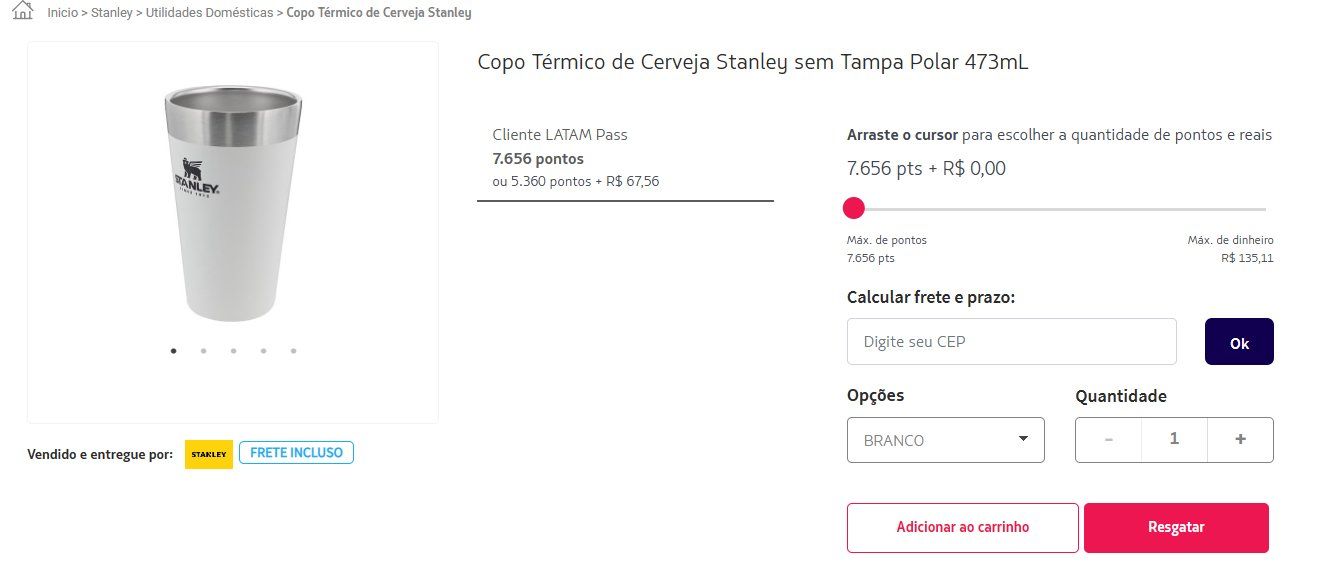1333x573 pixels.
Task: Select the first carousel dot
Action: point(174,351)
